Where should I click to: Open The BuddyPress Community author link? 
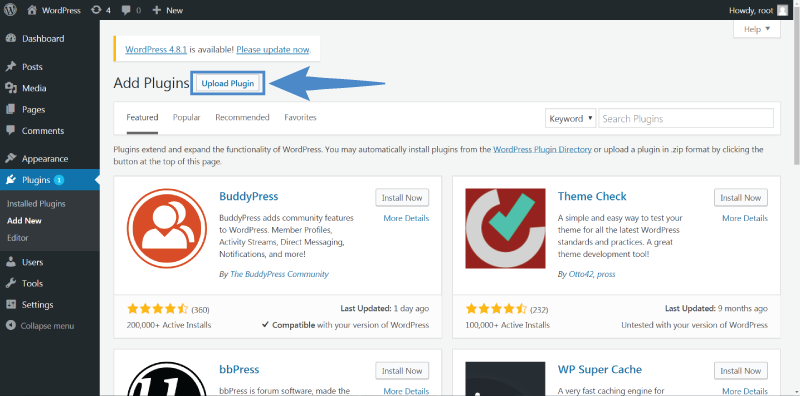point(280,274)
